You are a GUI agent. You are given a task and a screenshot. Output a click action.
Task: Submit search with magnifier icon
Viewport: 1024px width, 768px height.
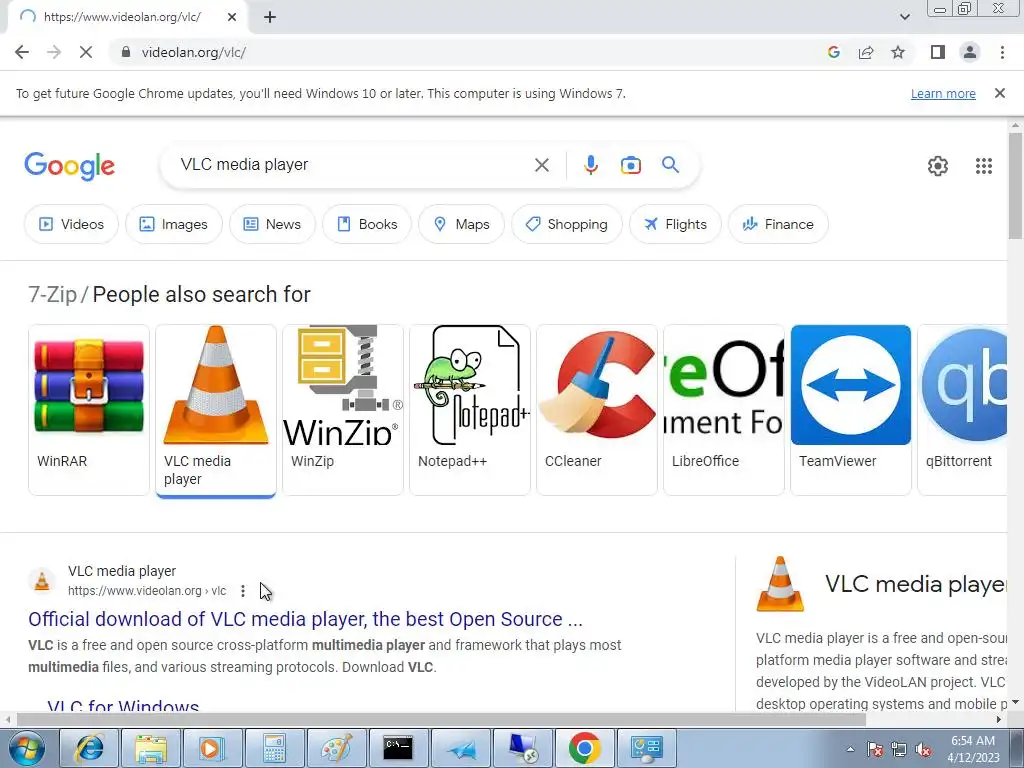pos(670,165)
